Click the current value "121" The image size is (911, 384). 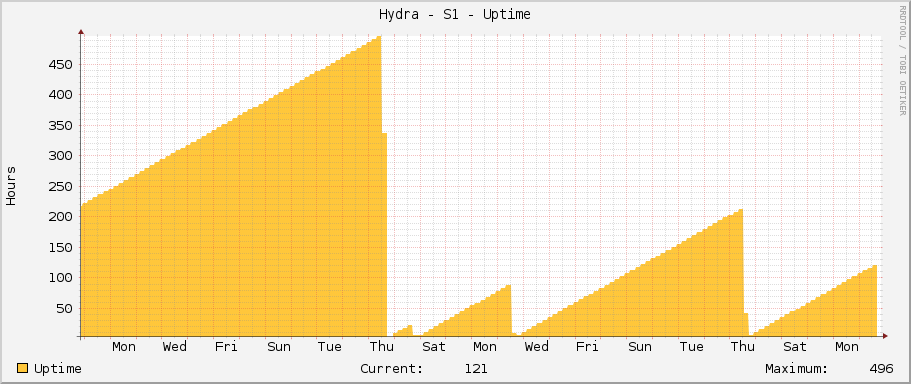pyautogui.click(x=476, y=369)
